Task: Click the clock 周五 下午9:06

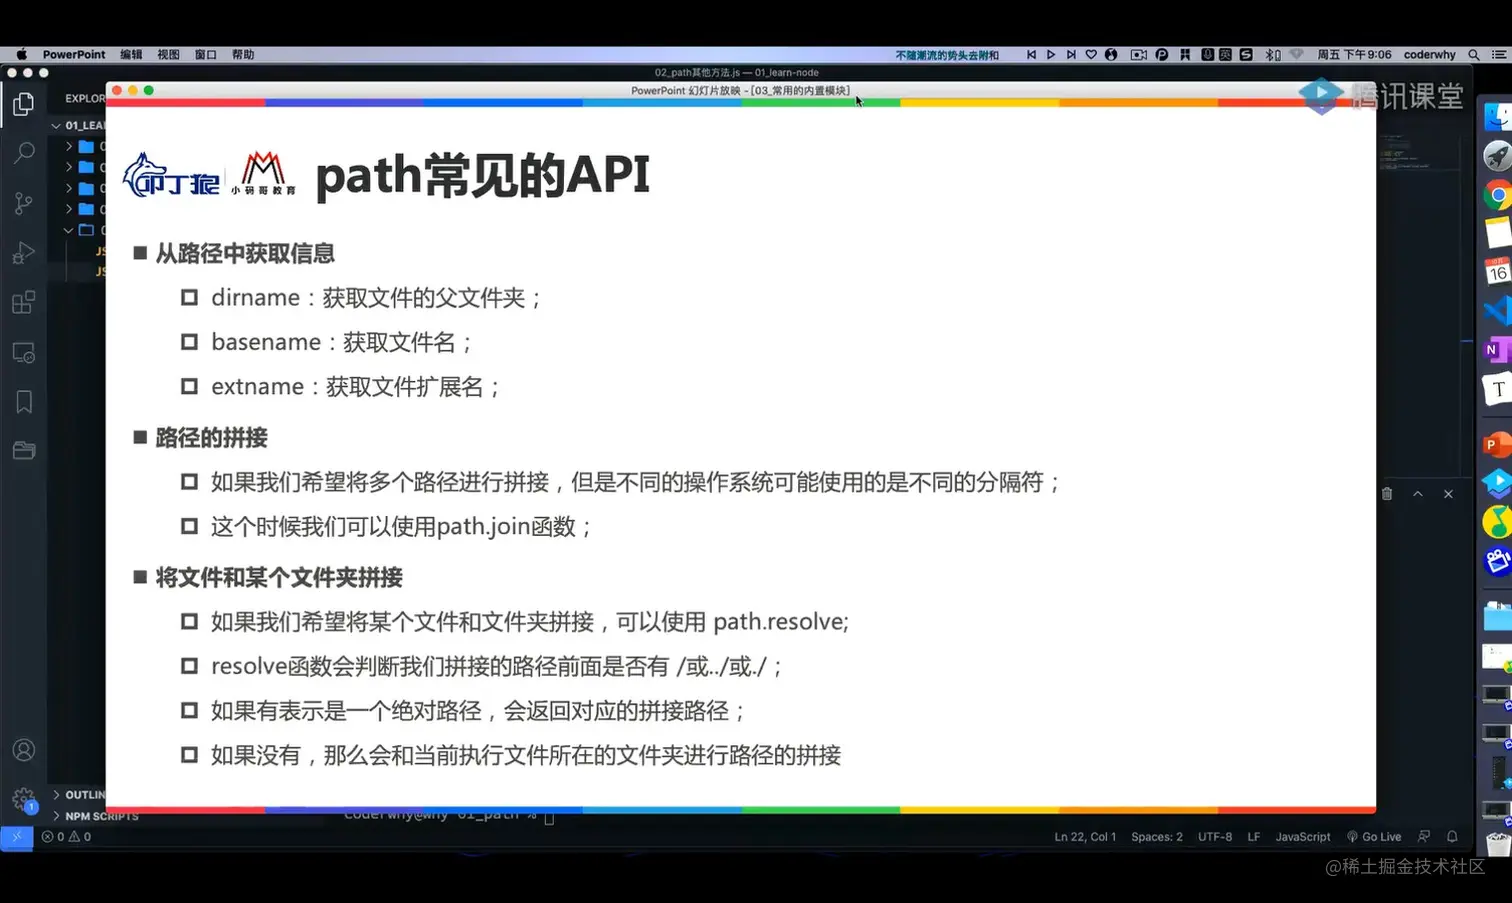Action: (1354, 55)
